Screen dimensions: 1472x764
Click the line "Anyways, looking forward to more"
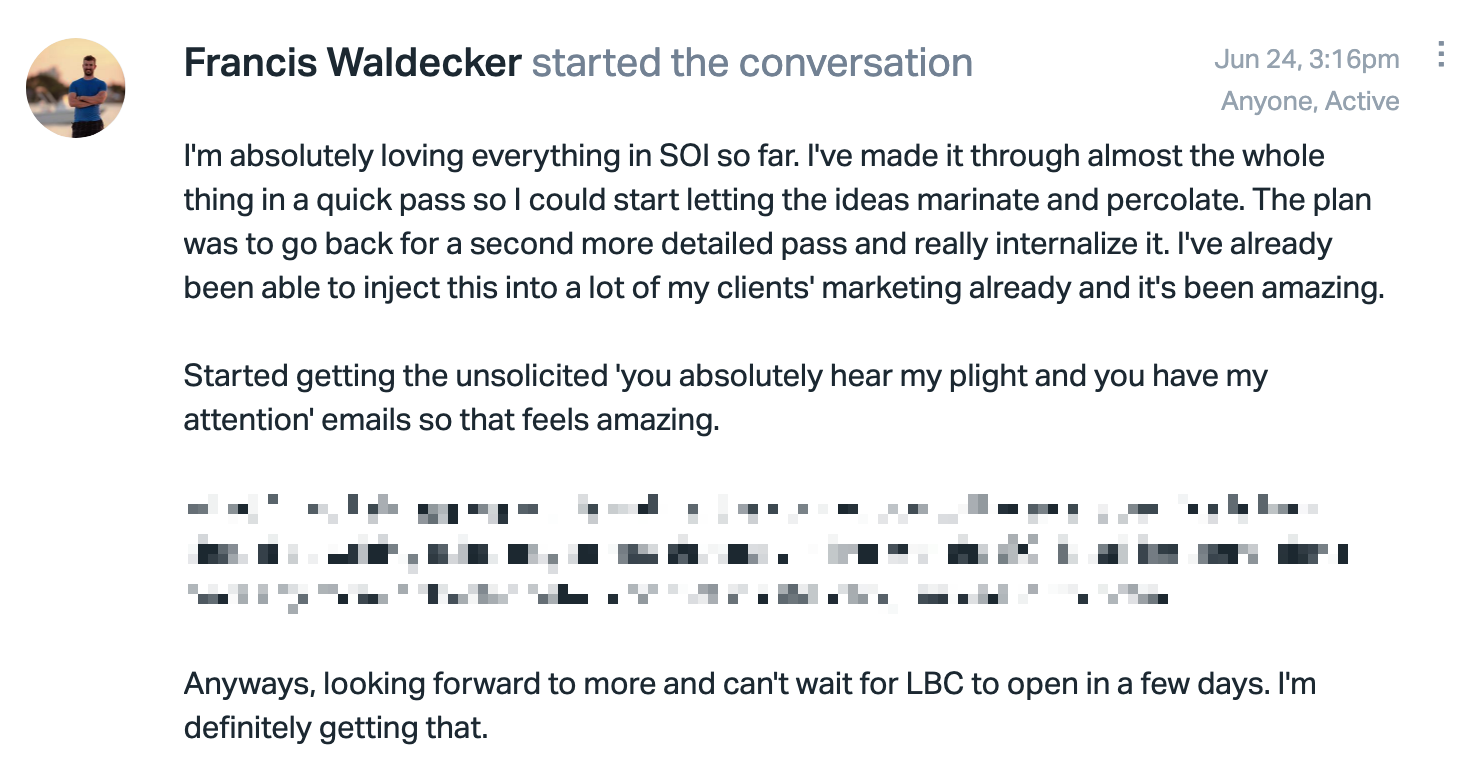tap(749, 685)
